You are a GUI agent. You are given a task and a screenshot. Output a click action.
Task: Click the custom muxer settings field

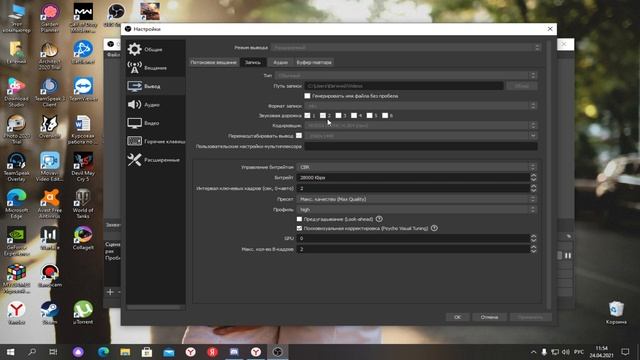coord(421,146)
